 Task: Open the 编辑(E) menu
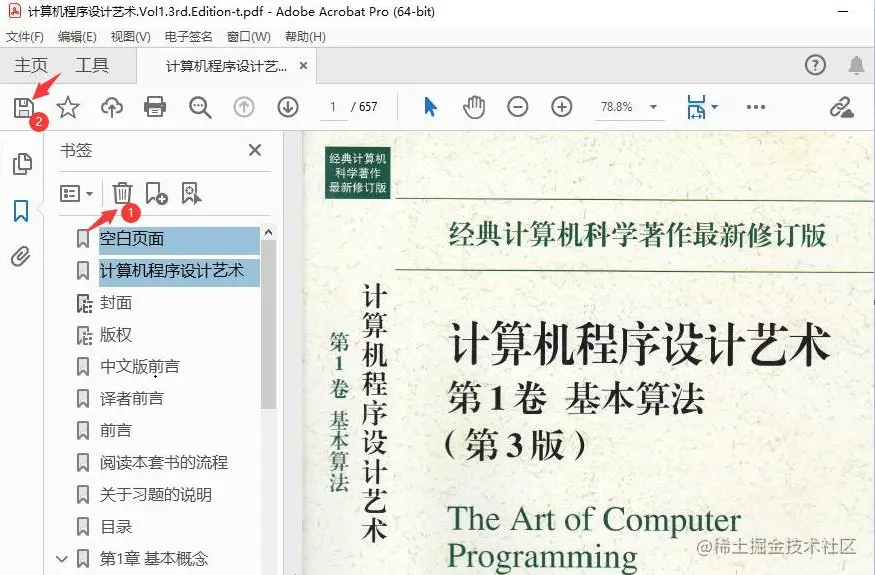(x=77, y=37)
